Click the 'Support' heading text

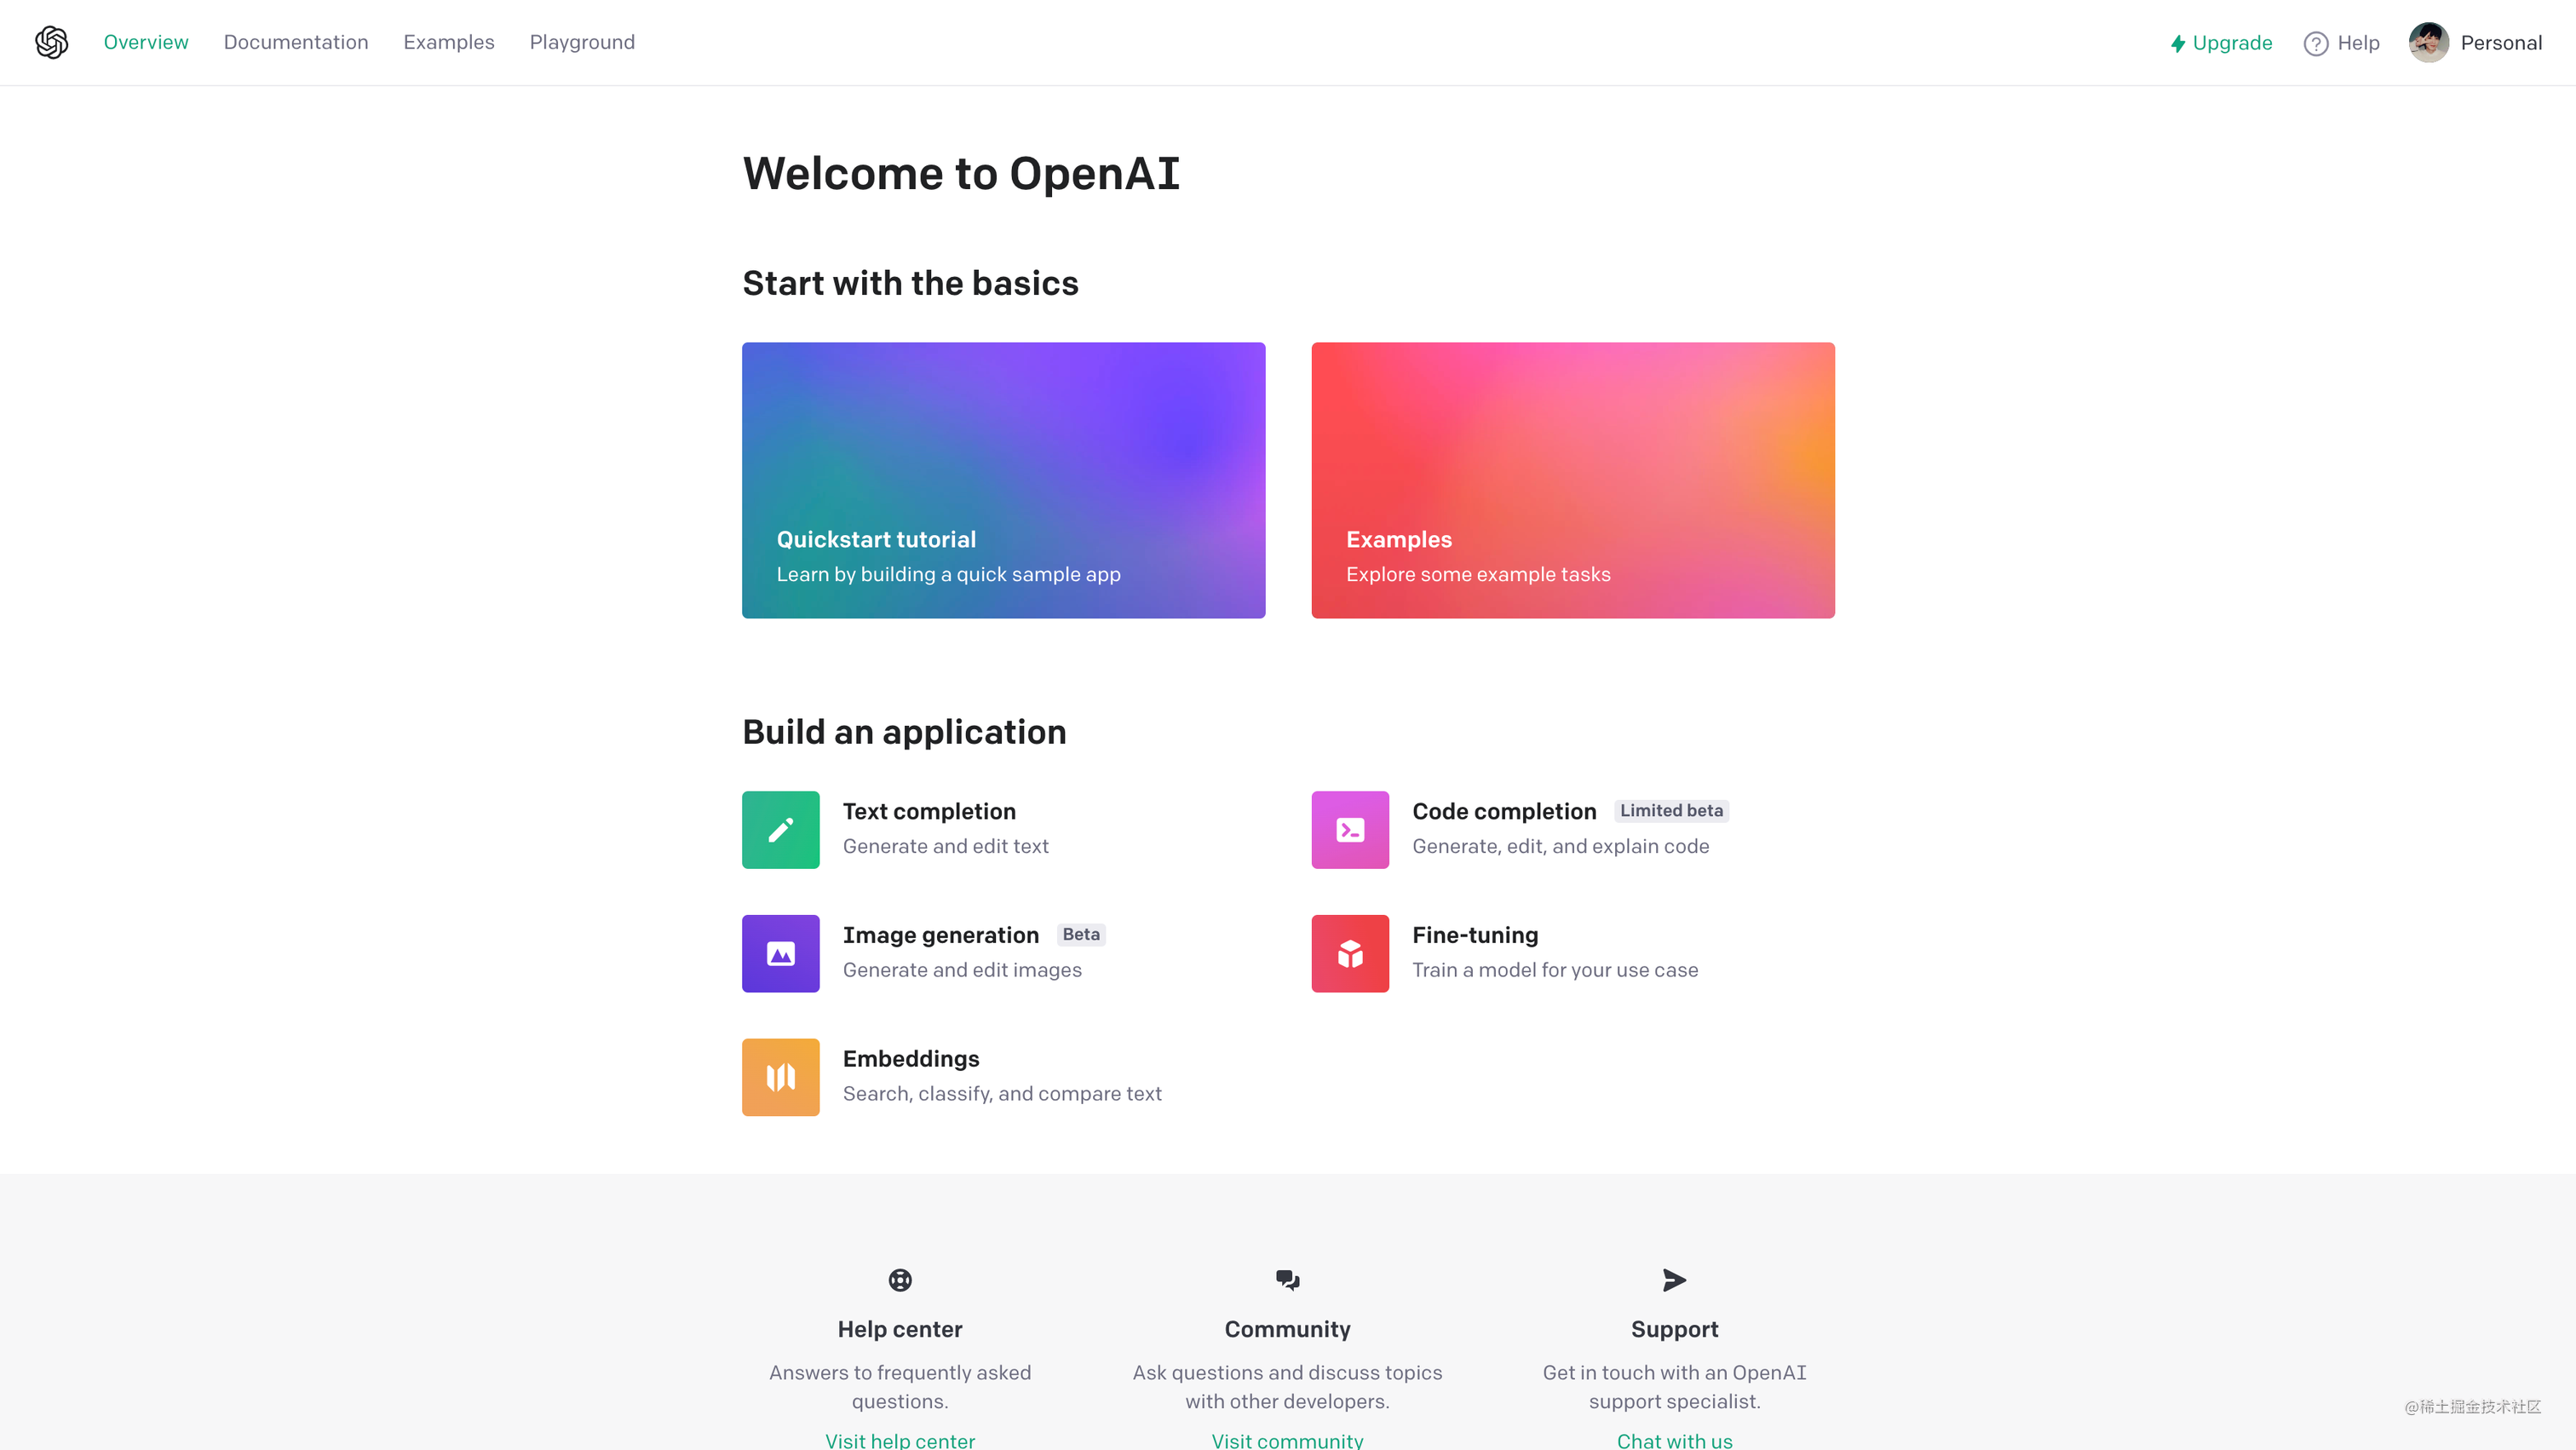point(1674,1329)
